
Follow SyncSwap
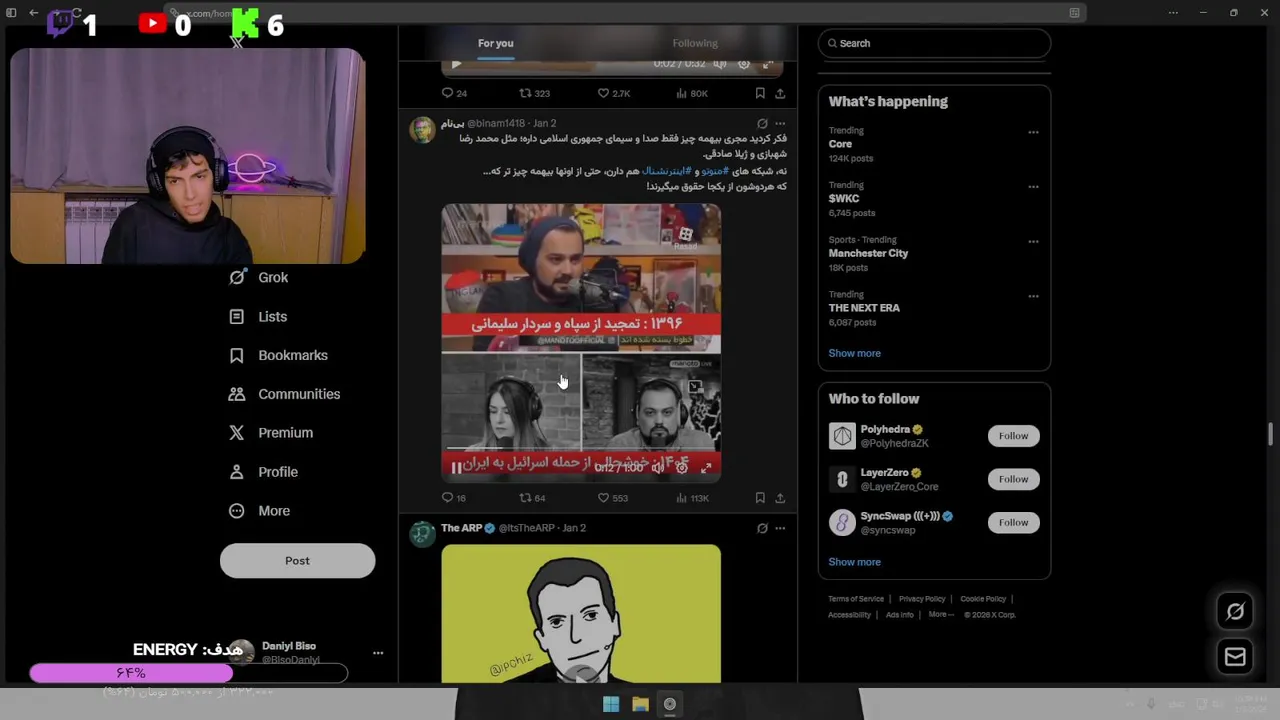pyautogui.click(x=1013, y=522)
